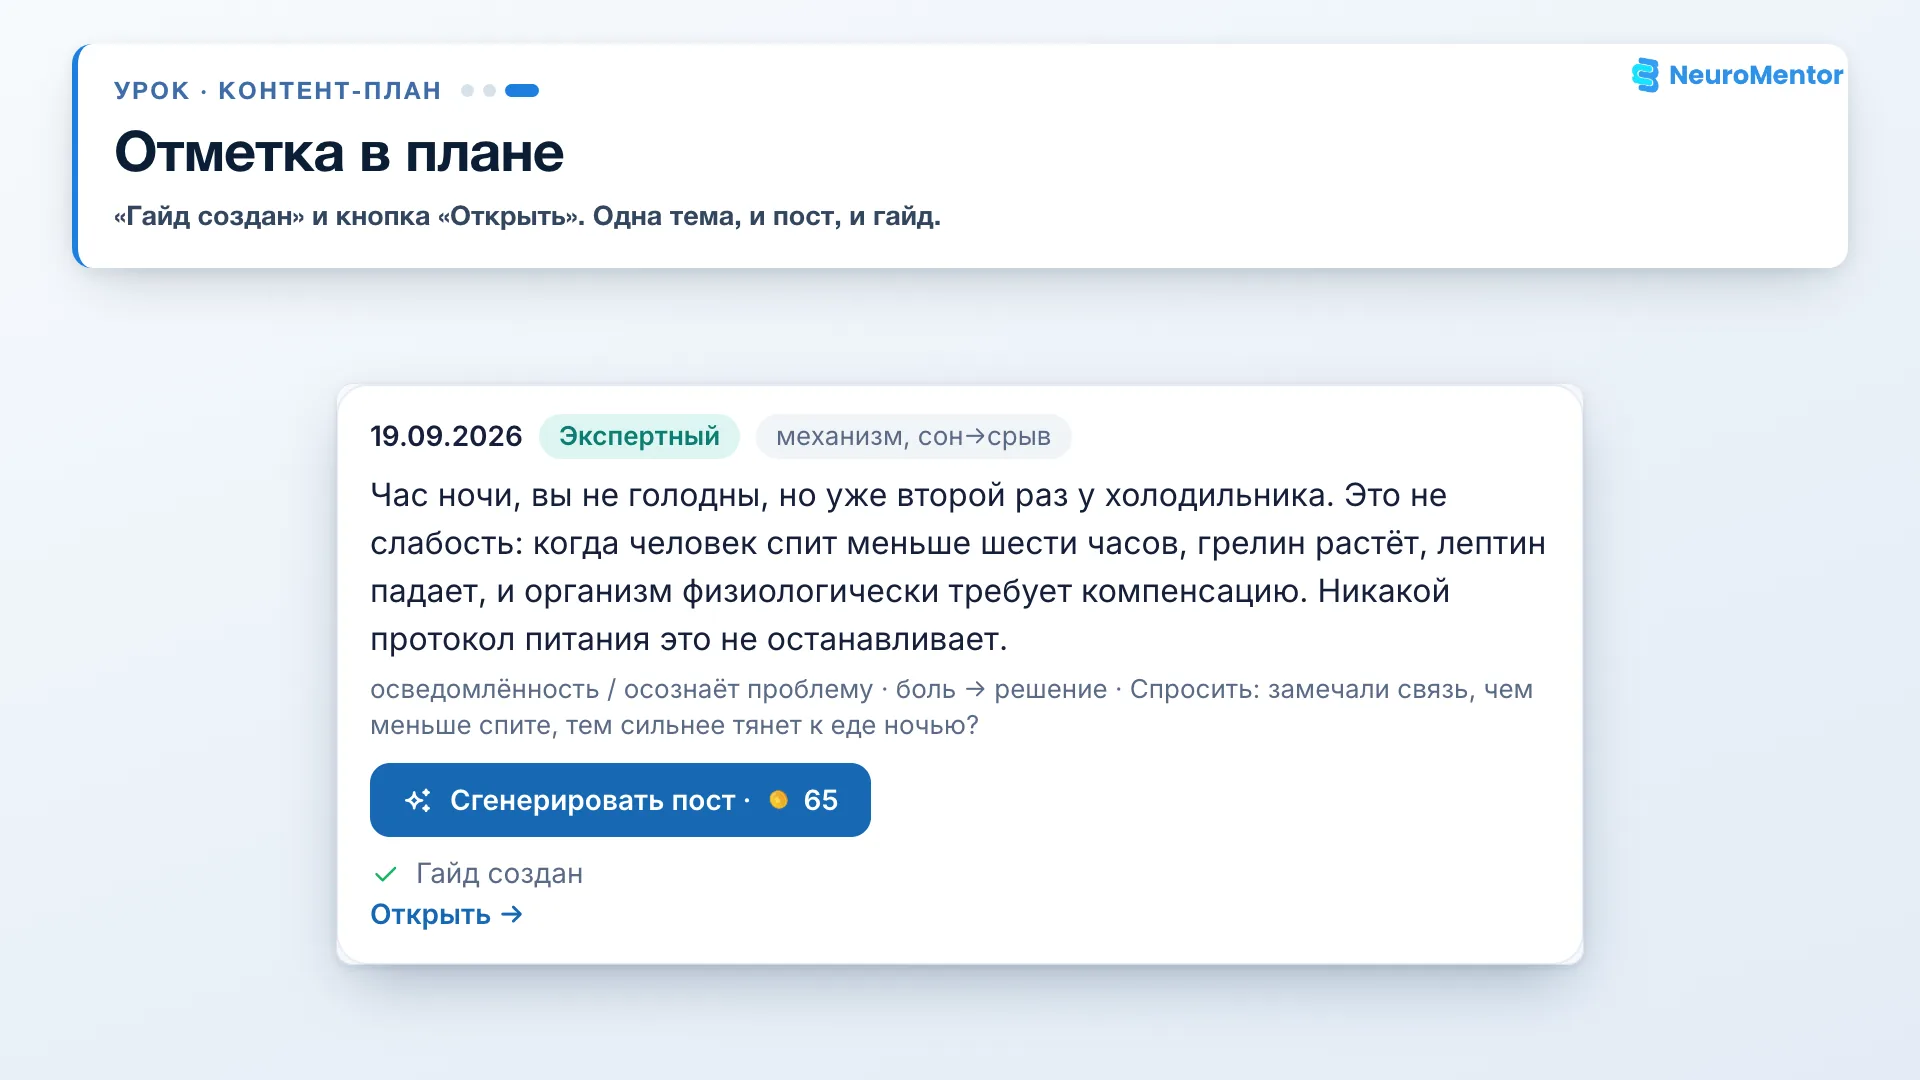
Task: Click the date 19.09.2026
Action: [x=446, y=436]
